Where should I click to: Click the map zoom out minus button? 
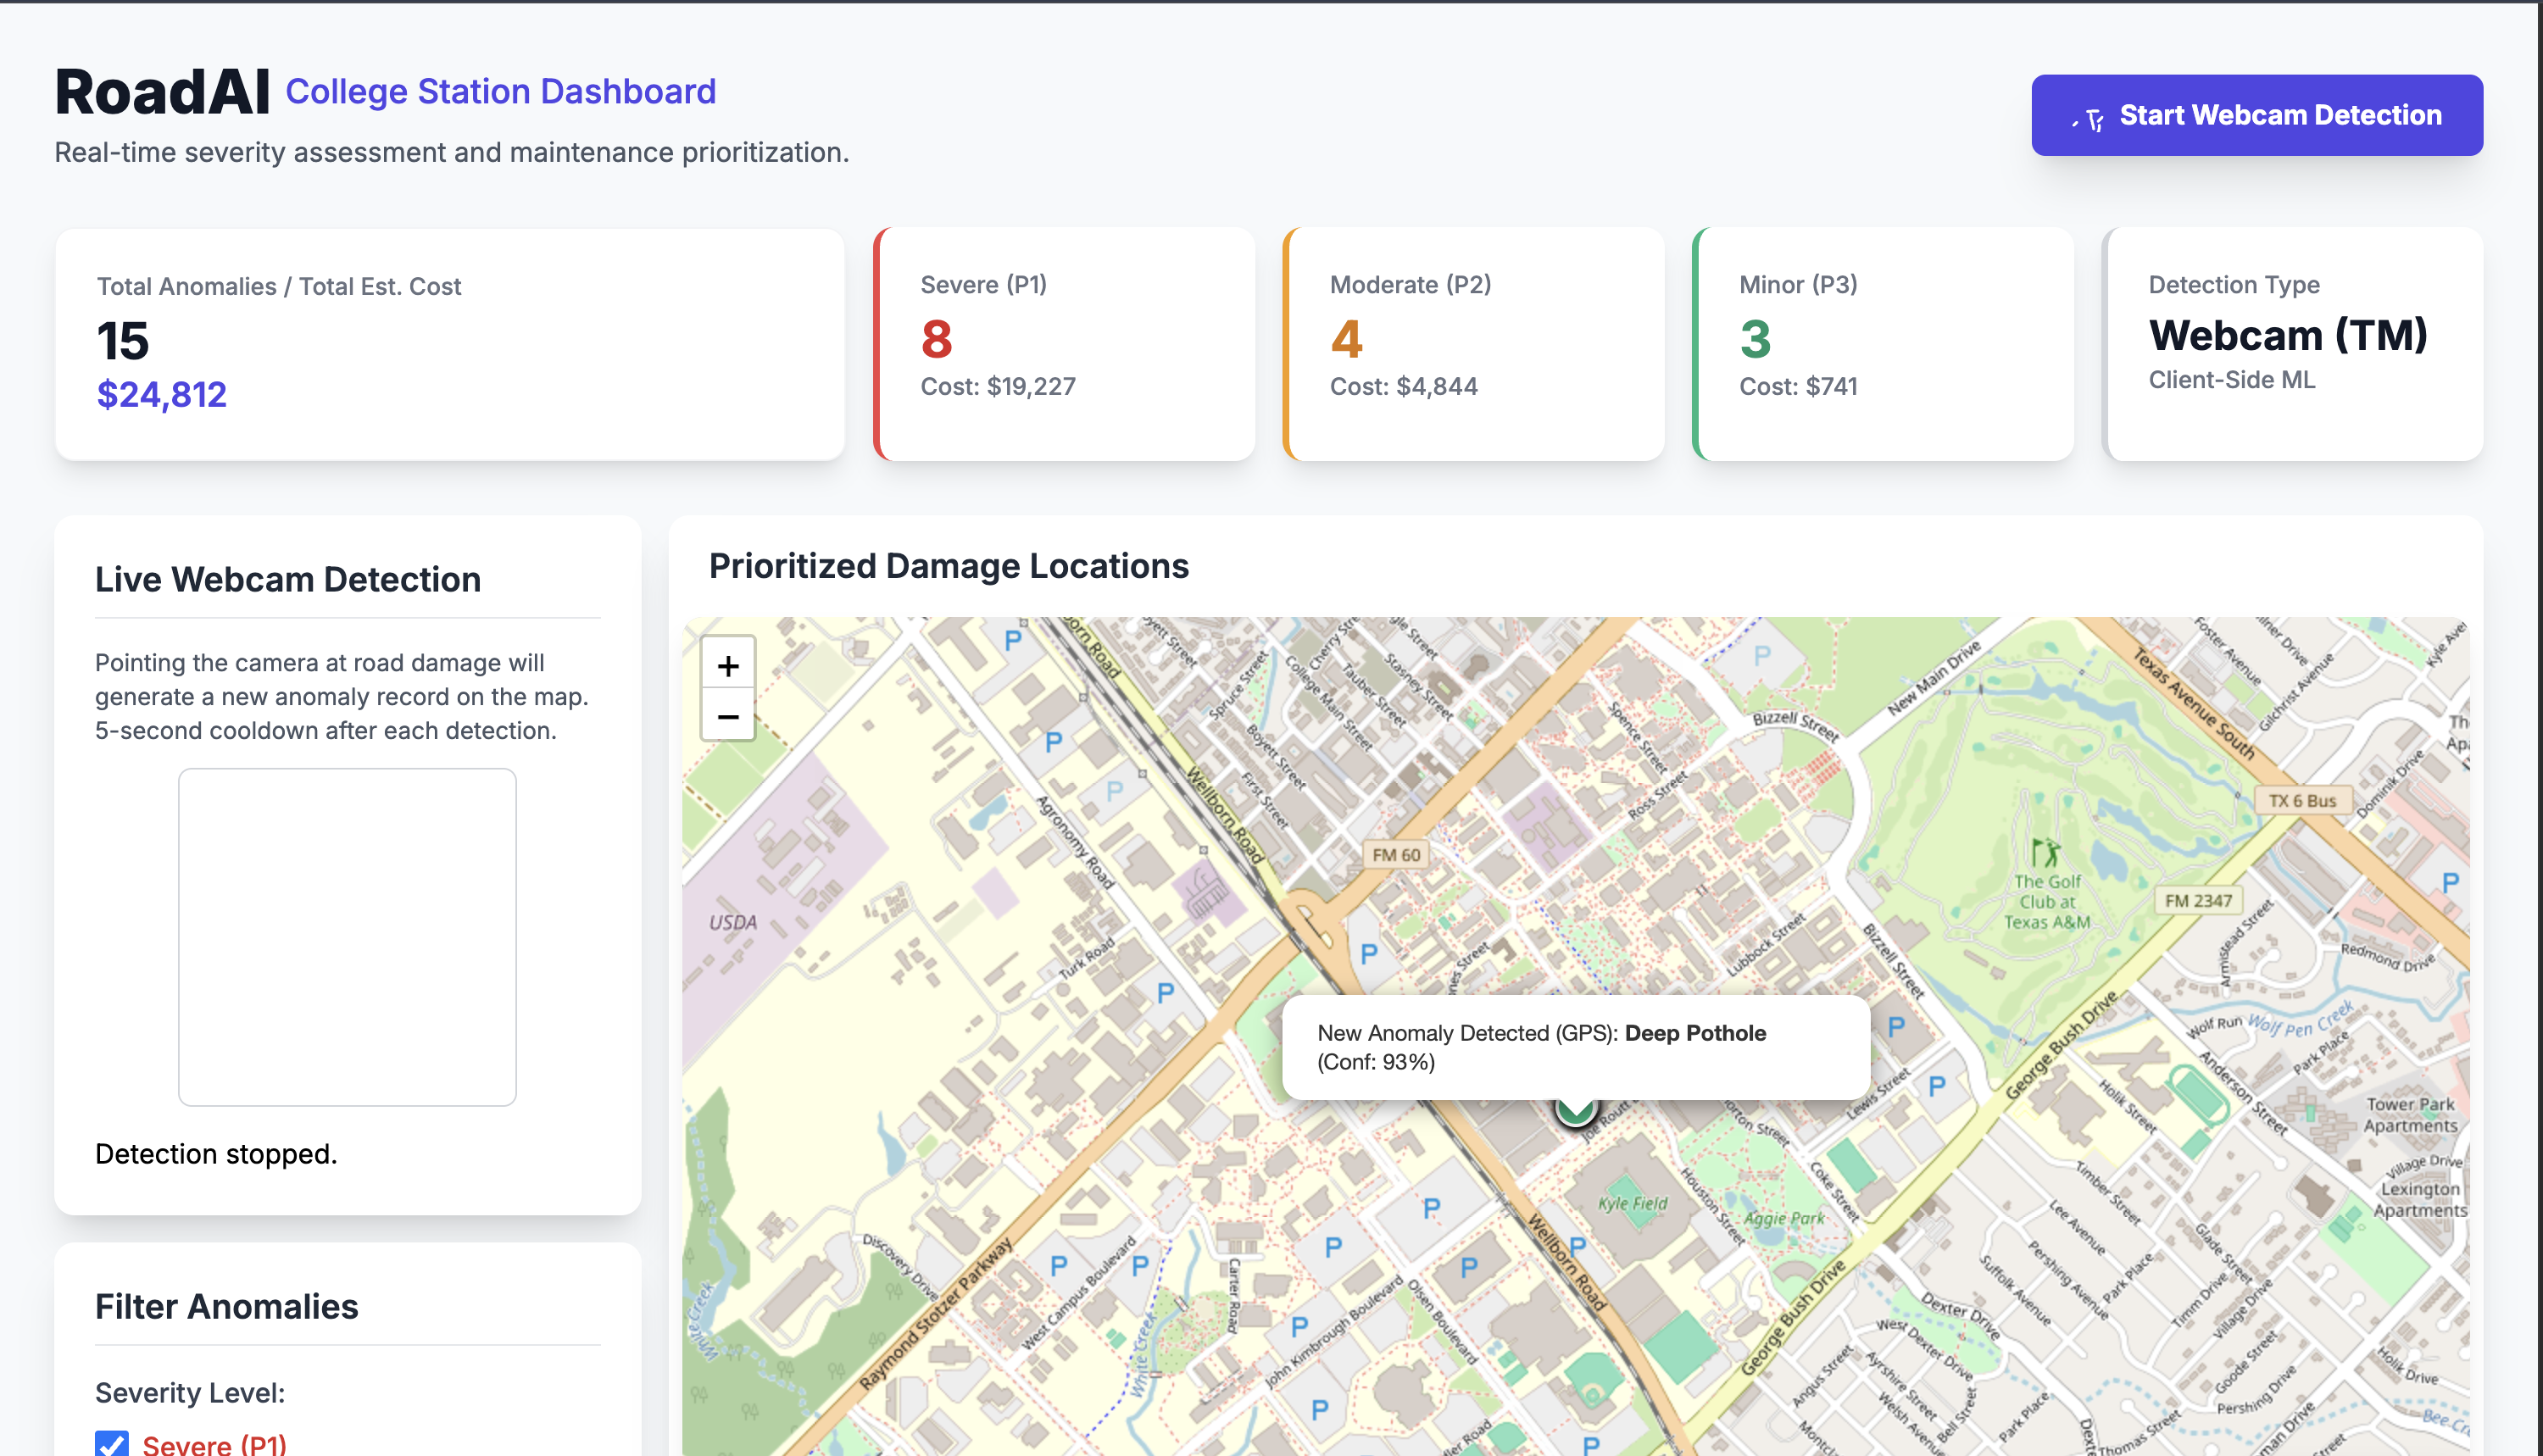point(728,716)
